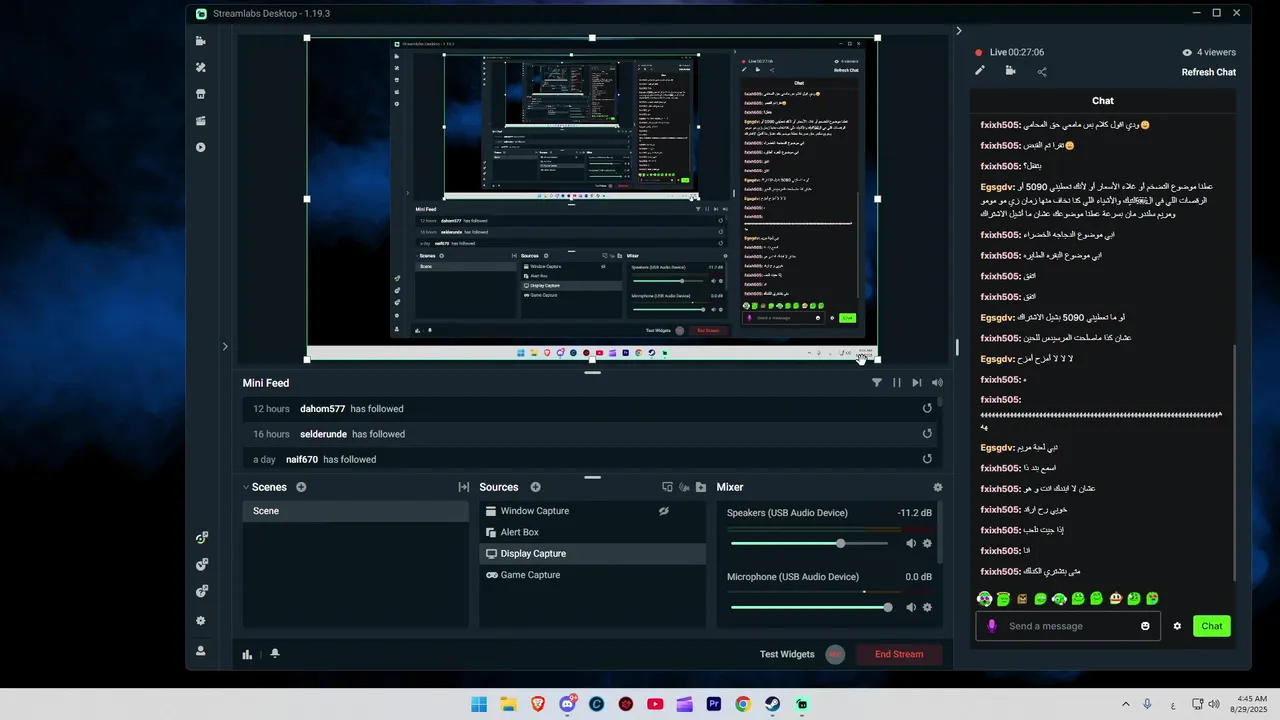Open Premiere Pro from the taskbar
This screenshot has height=720, width=1280.
pyautogui.click(x=714, y=704)
